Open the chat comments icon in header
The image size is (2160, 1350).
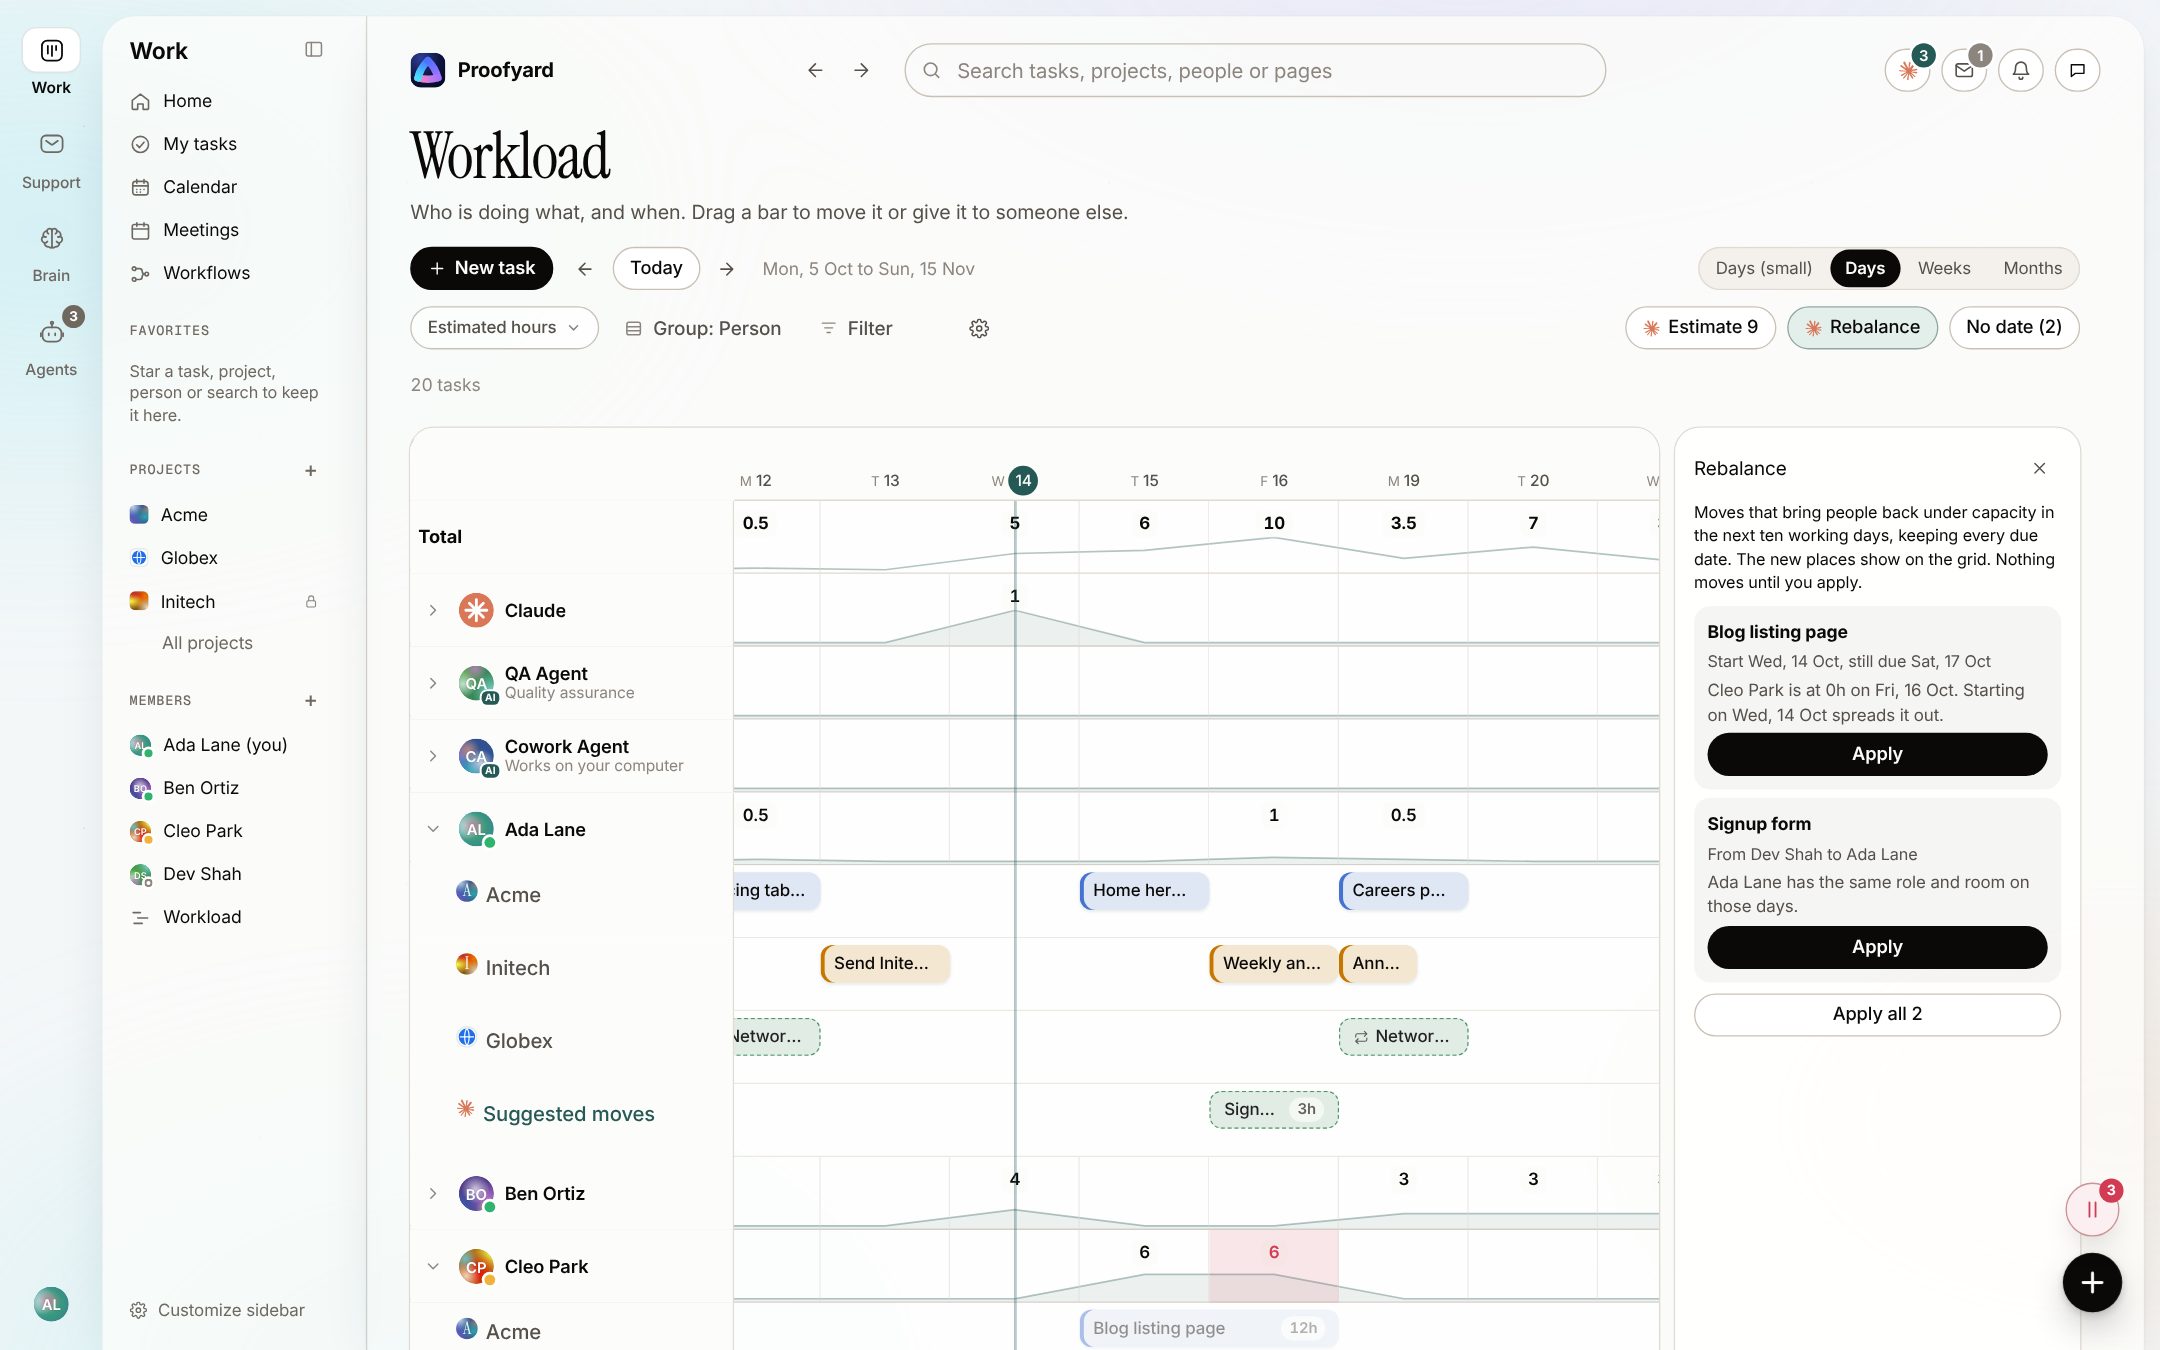pos(2077,71)
